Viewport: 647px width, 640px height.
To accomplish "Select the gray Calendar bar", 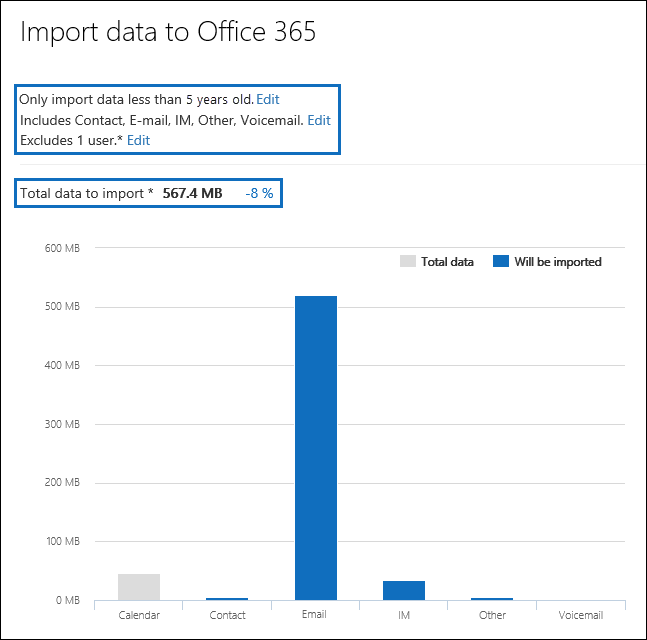I will coord(139,586).
